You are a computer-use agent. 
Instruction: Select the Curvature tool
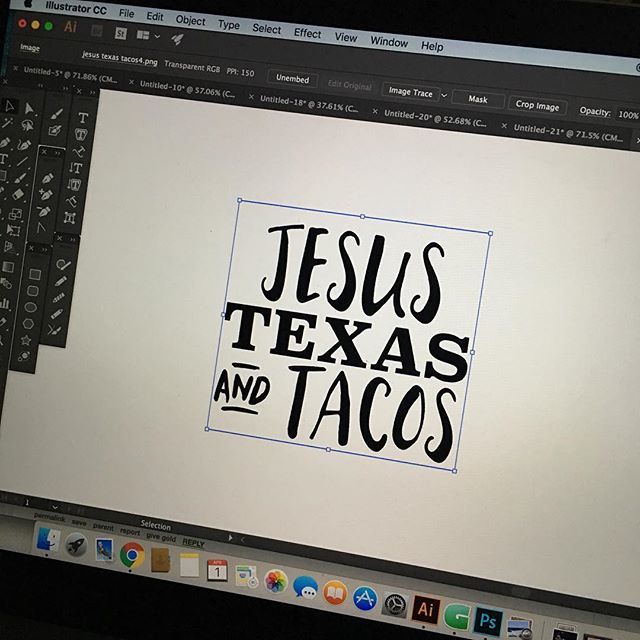[x=24, y=144]
